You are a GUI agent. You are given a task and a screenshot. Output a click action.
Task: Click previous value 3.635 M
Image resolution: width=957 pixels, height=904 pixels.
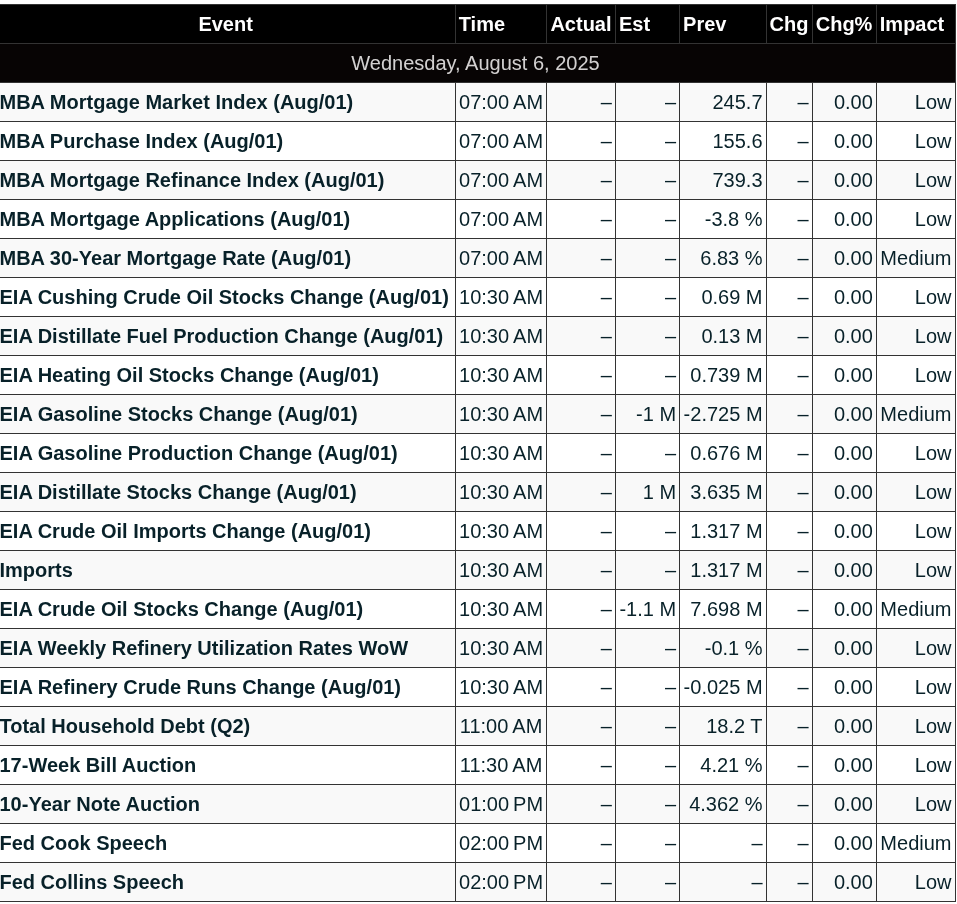[726, 493]
